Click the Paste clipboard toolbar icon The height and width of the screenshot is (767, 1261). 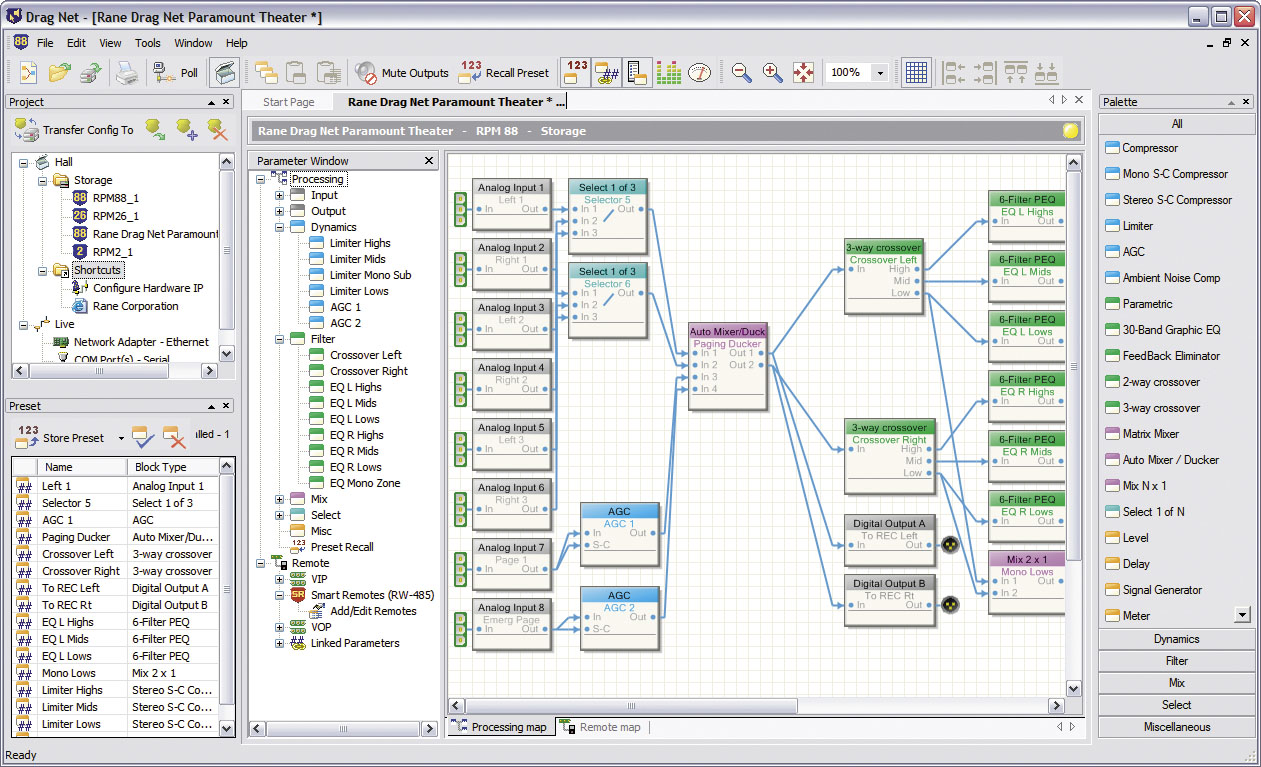coord(296,73)
